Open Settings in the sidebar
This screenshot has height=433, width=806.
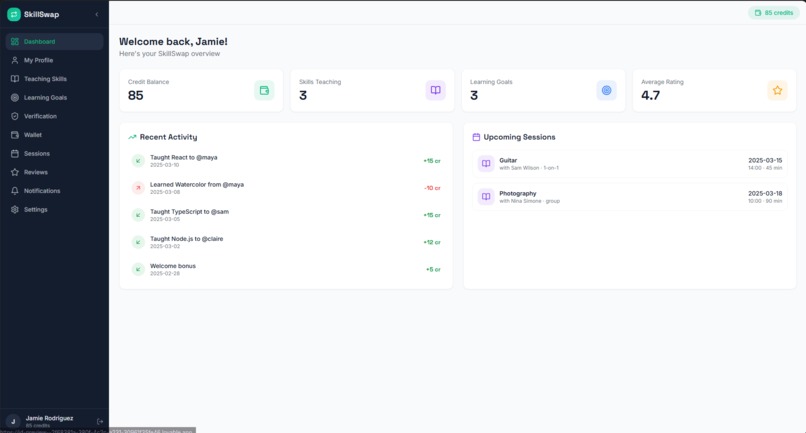pos(54,210)
